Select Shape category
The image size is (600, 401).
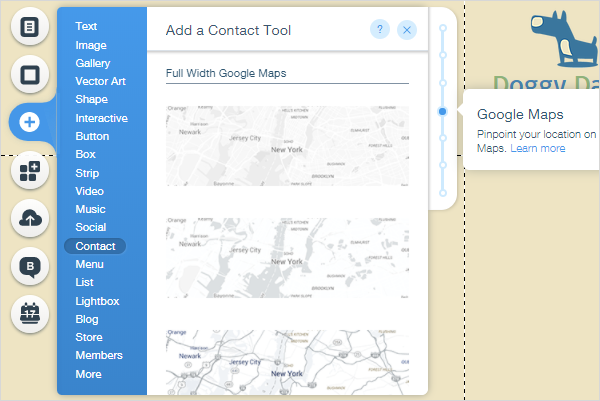pos(91,99)
